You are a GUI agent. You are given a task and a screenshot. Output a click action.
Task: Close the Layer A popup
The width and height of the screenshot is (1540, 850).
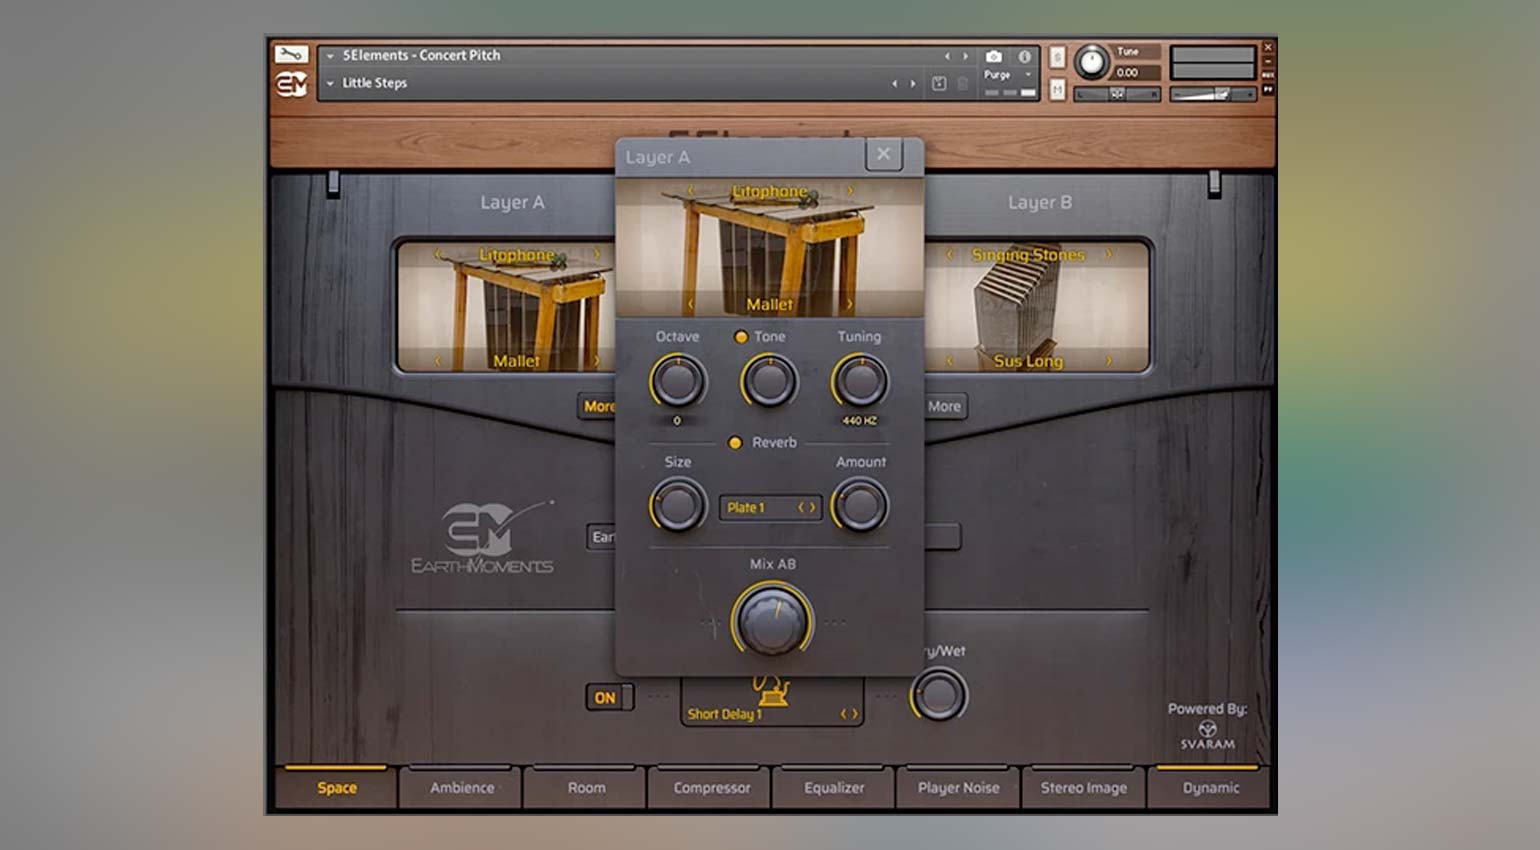pos(883,154)
